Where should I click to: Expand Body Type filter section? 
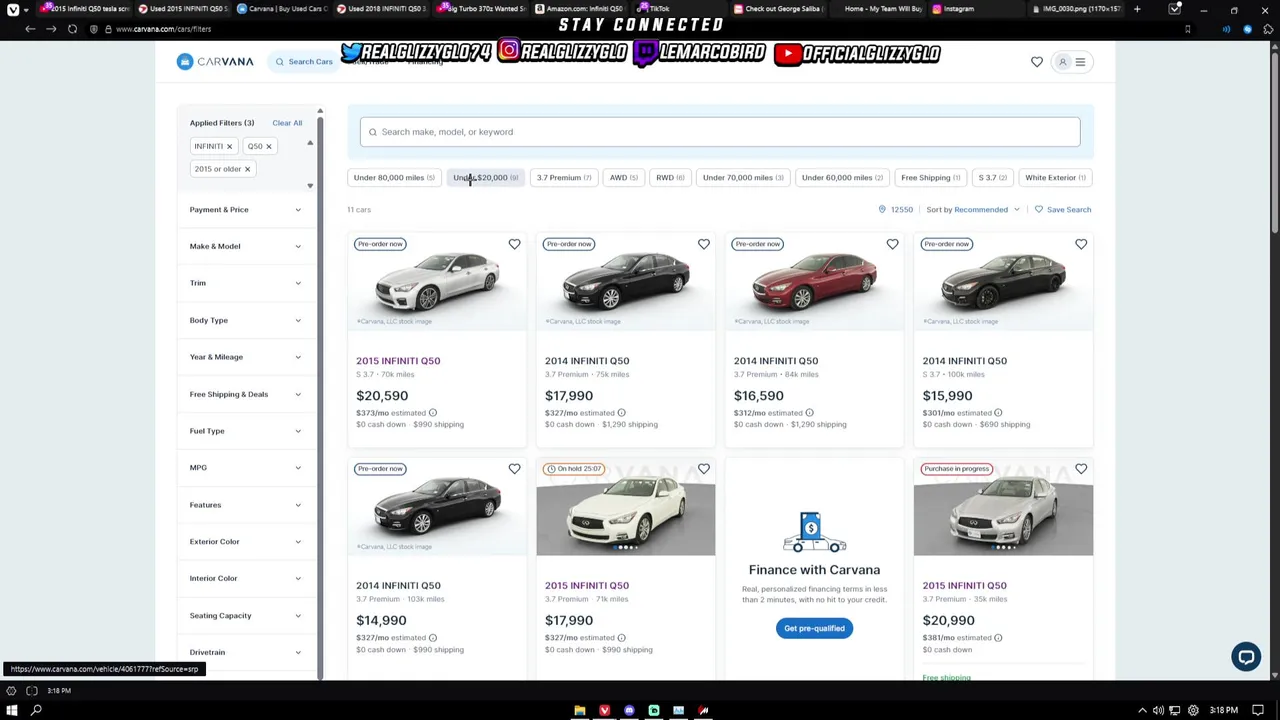point(245,320)
